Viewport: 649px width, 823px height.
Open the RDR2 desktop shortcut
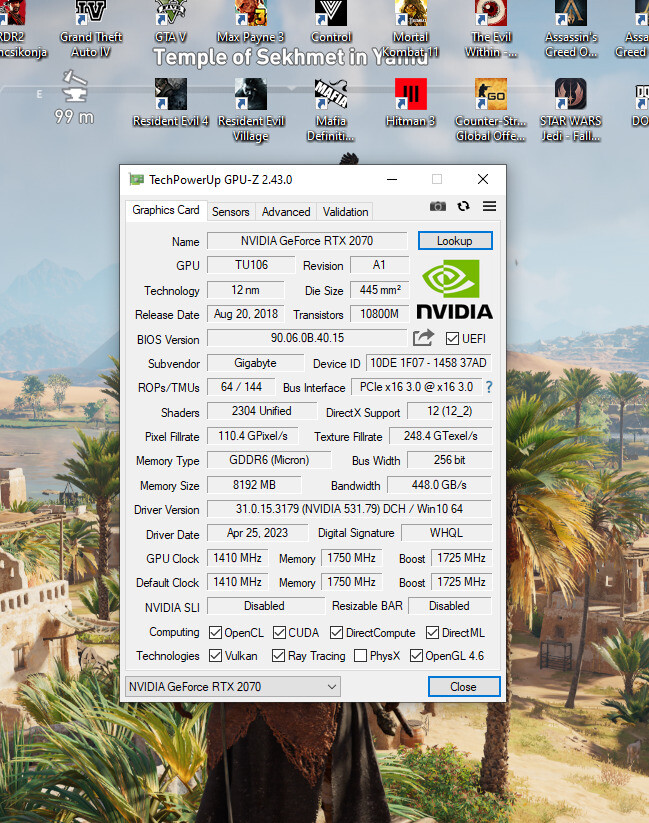[x=16, y=29]
